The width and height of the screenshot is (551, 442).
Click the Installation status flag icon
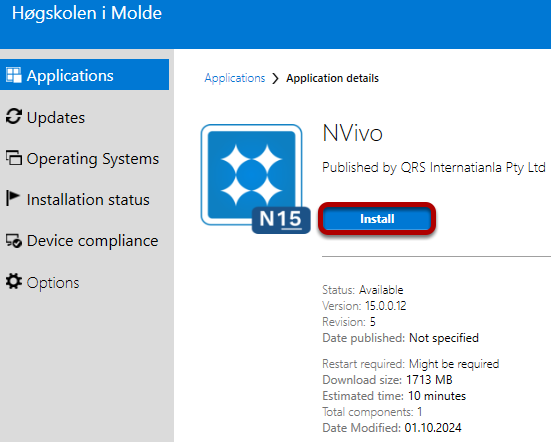(x=13, y=198)
